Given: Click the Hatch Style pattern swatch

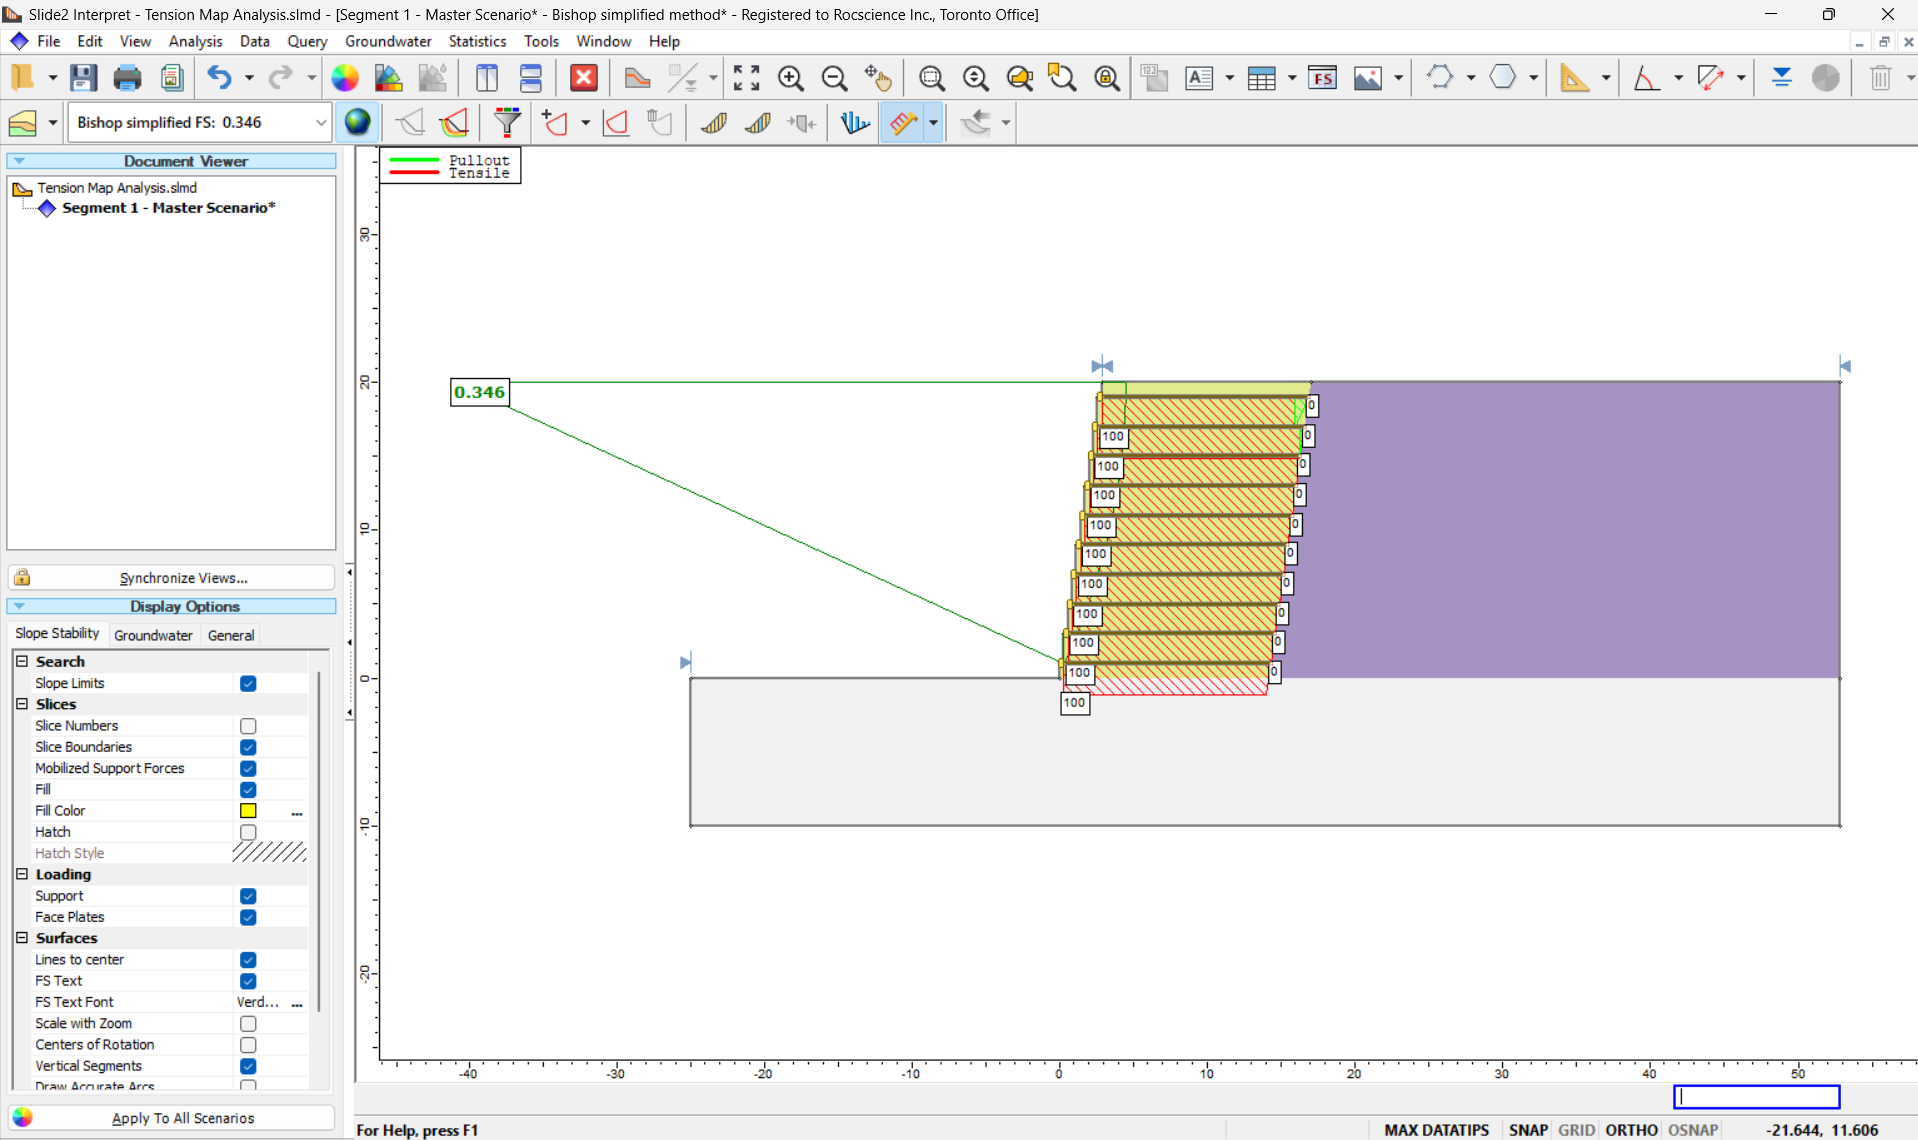Looking at the screenshot, I should [269, 853].
